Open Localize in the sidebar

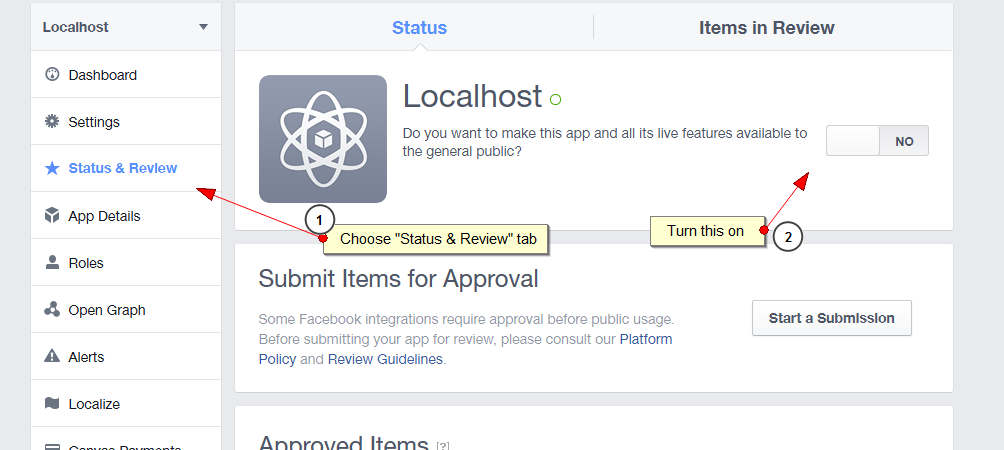(126, 403)
